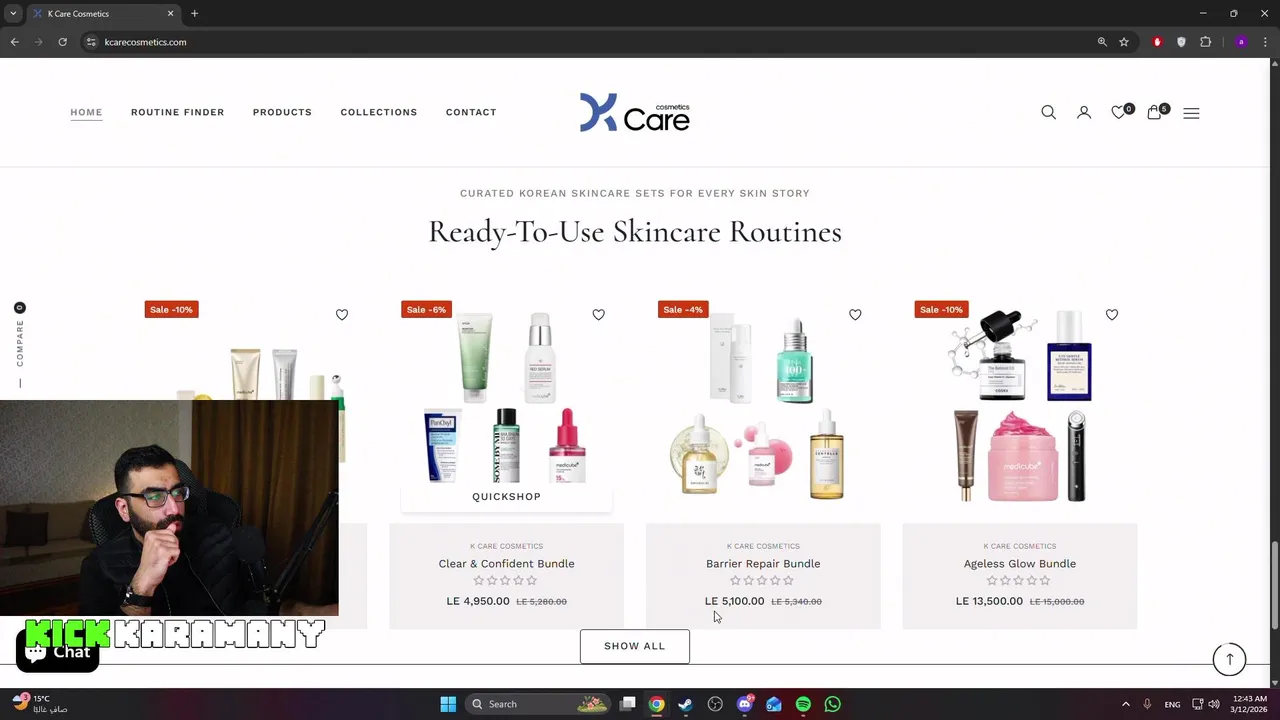This screenshot has width=1280, height=720.
Task: Open the Windows Start button
Action: pos(448,704)
